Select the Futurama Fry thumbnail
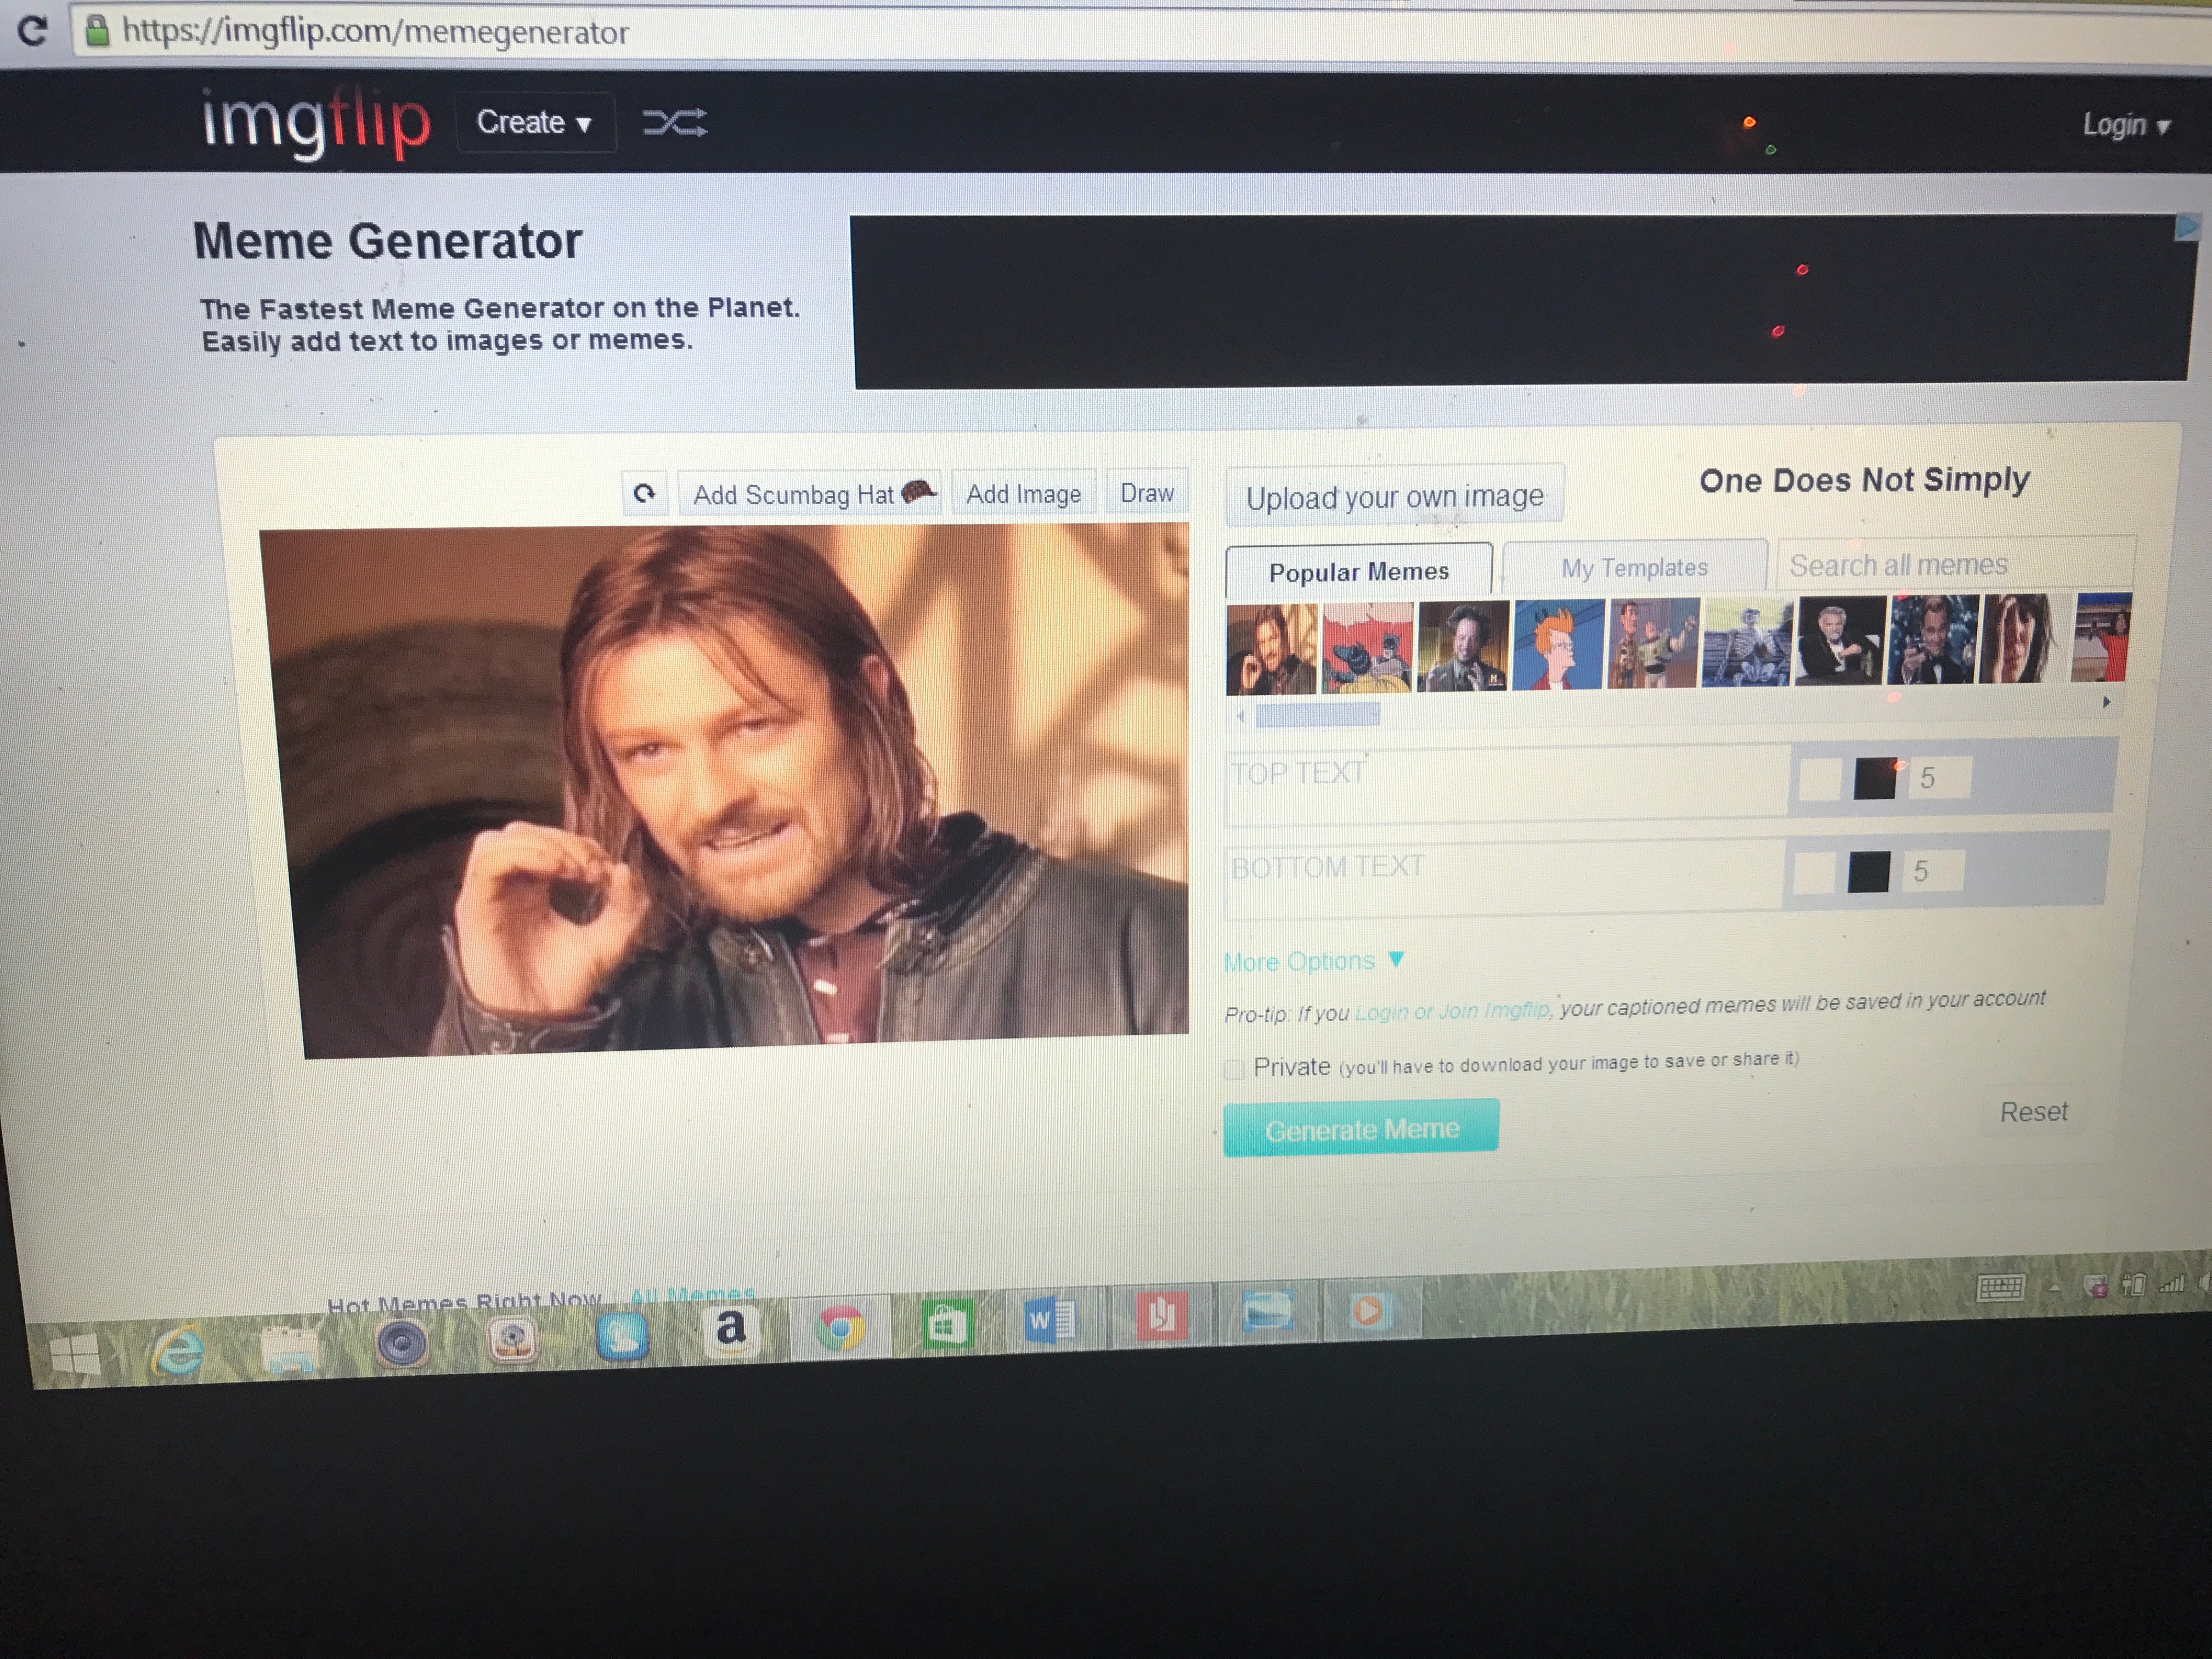This screenshot has height=1659, width=2212. click(1559, 644)
